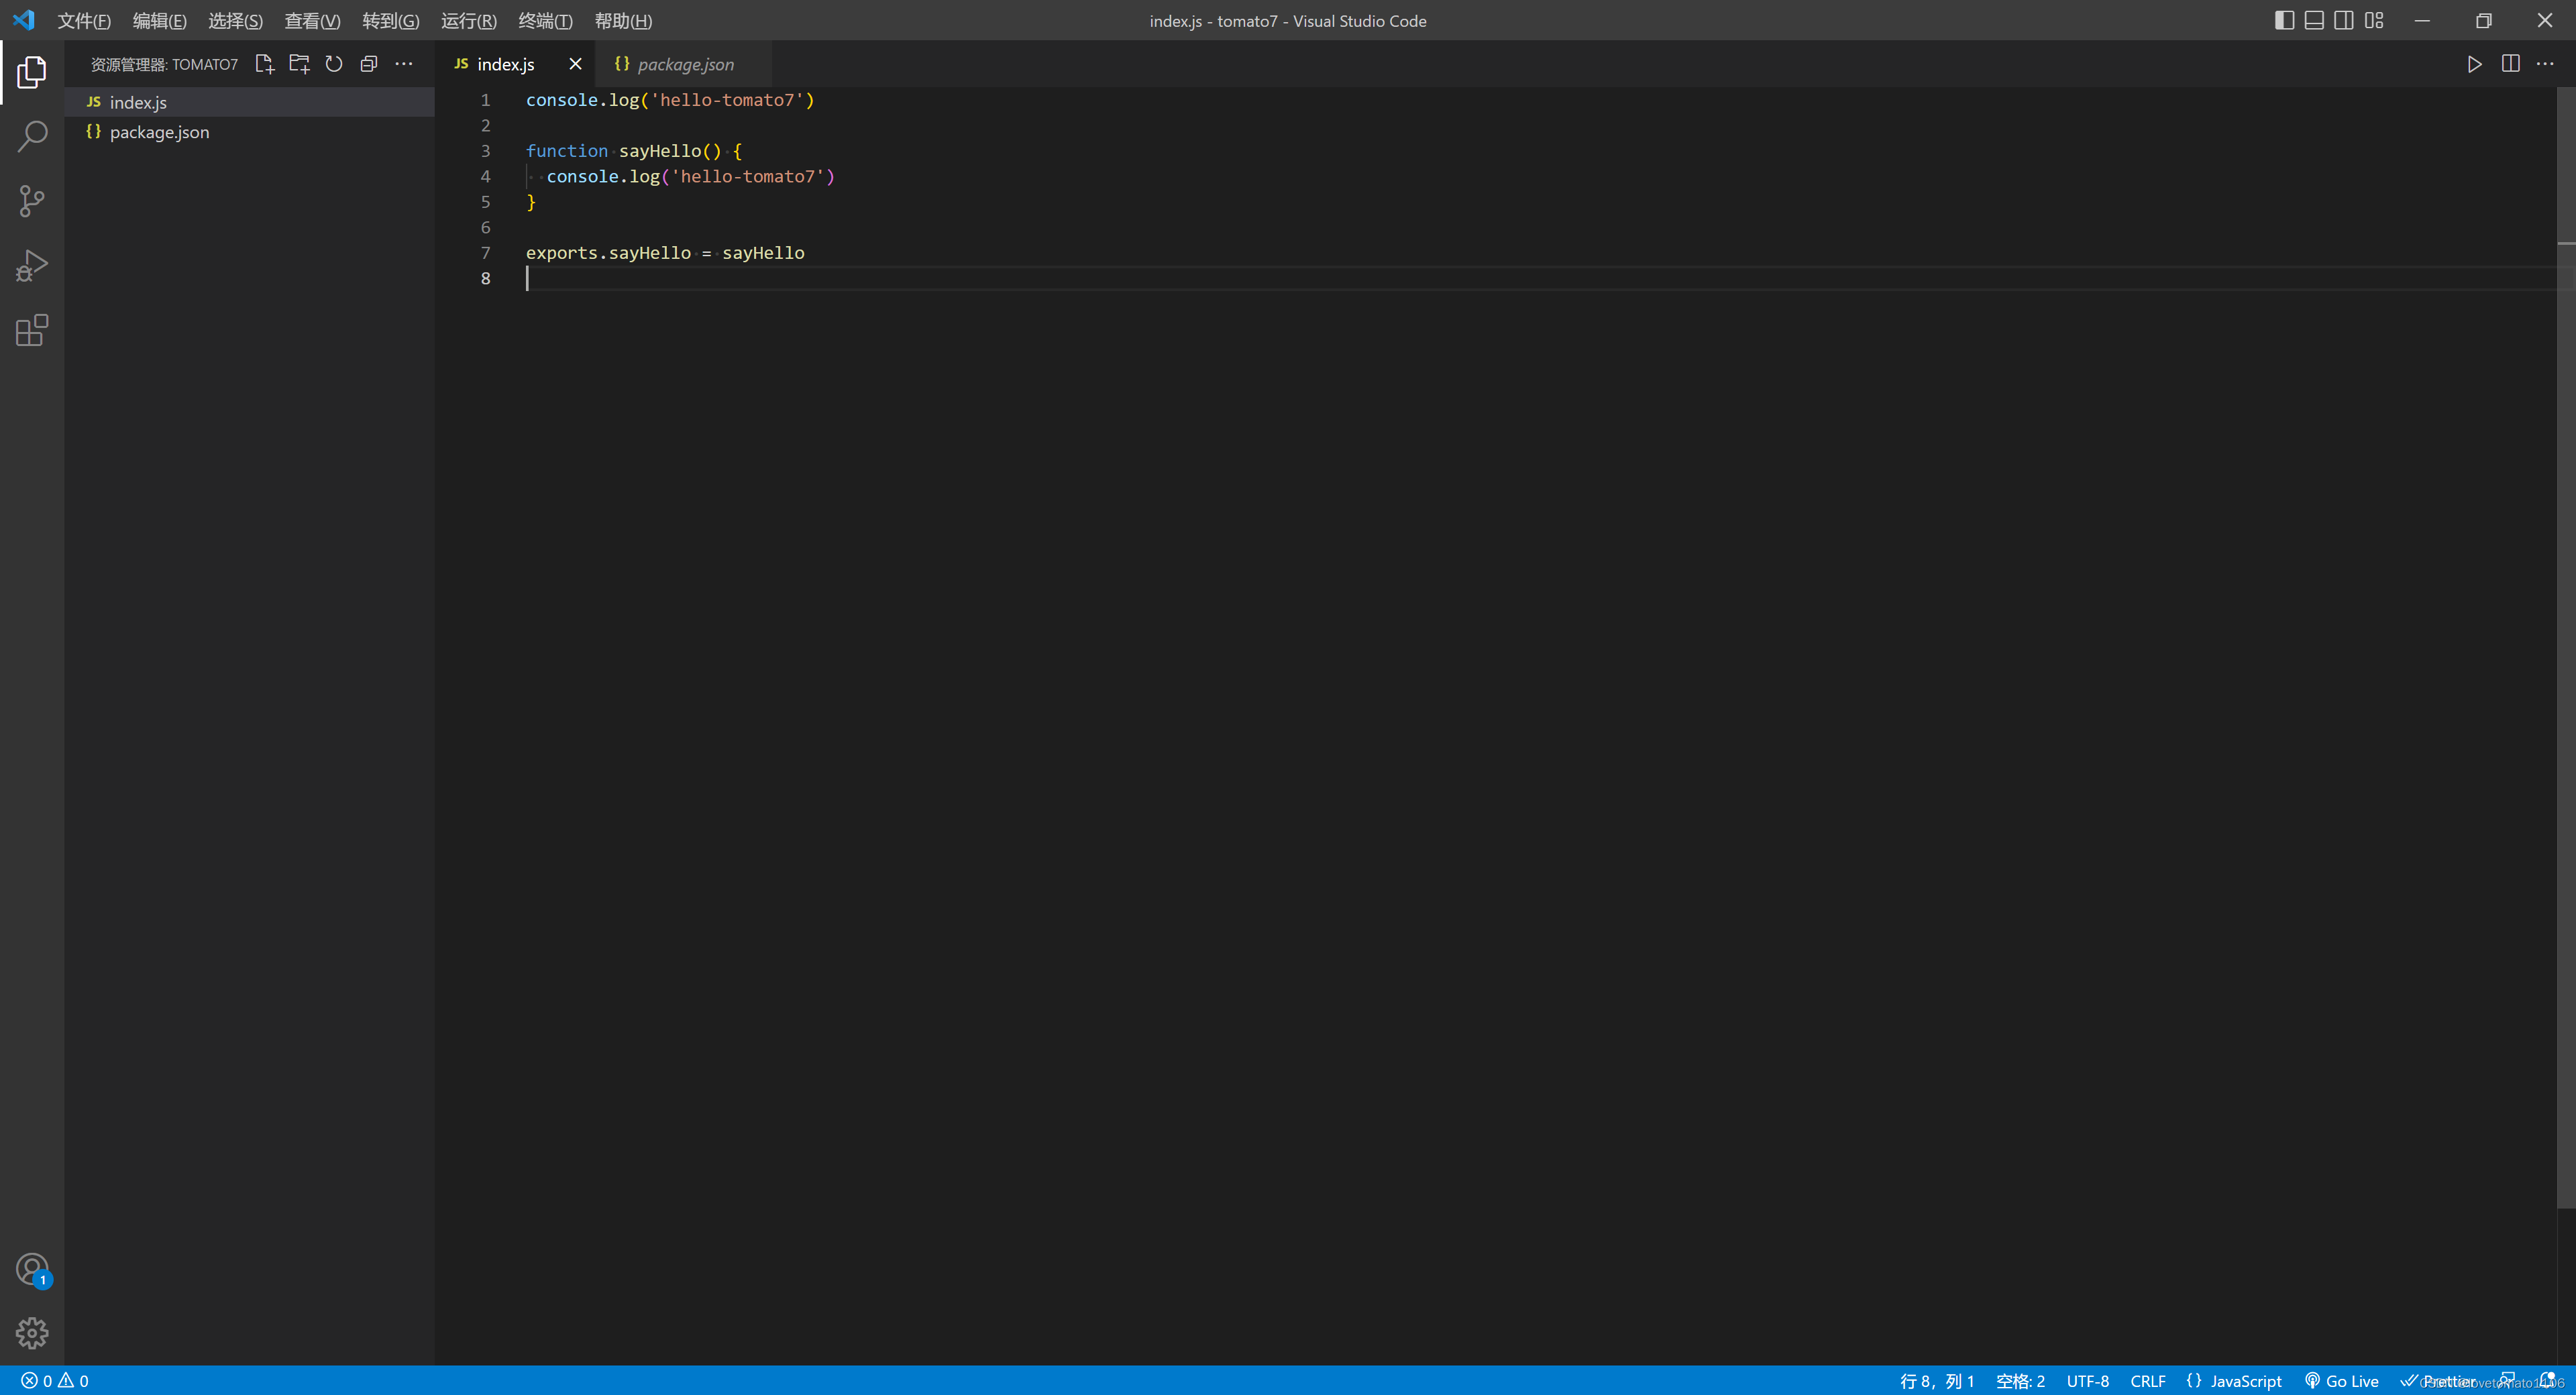Click the CRLF line ending indicator
Viewport: 2576px width, 1395px height.
click(2147, 1380)
